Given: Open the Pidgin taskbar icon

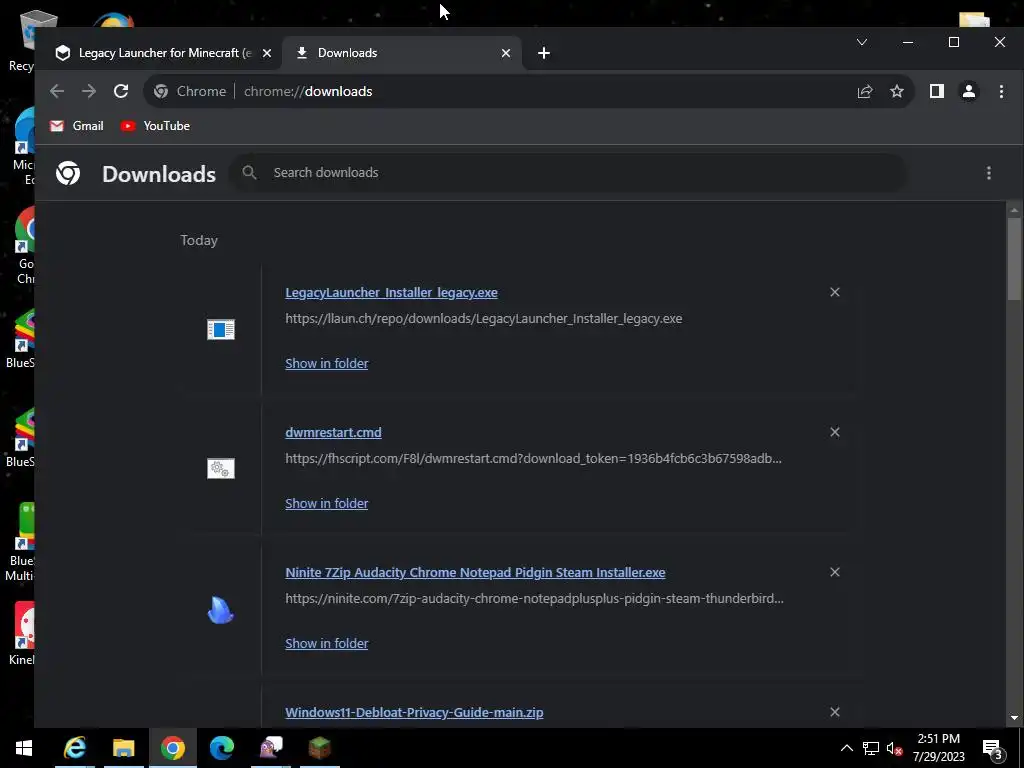Looking at the screenshot, I should click(270, 748).
